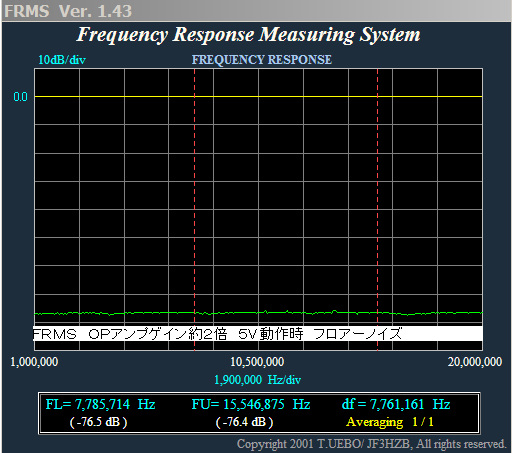Viewport: 512px width, 453px height.
Task: Click the 10,500,000 center frequency label
Action: 257,362
